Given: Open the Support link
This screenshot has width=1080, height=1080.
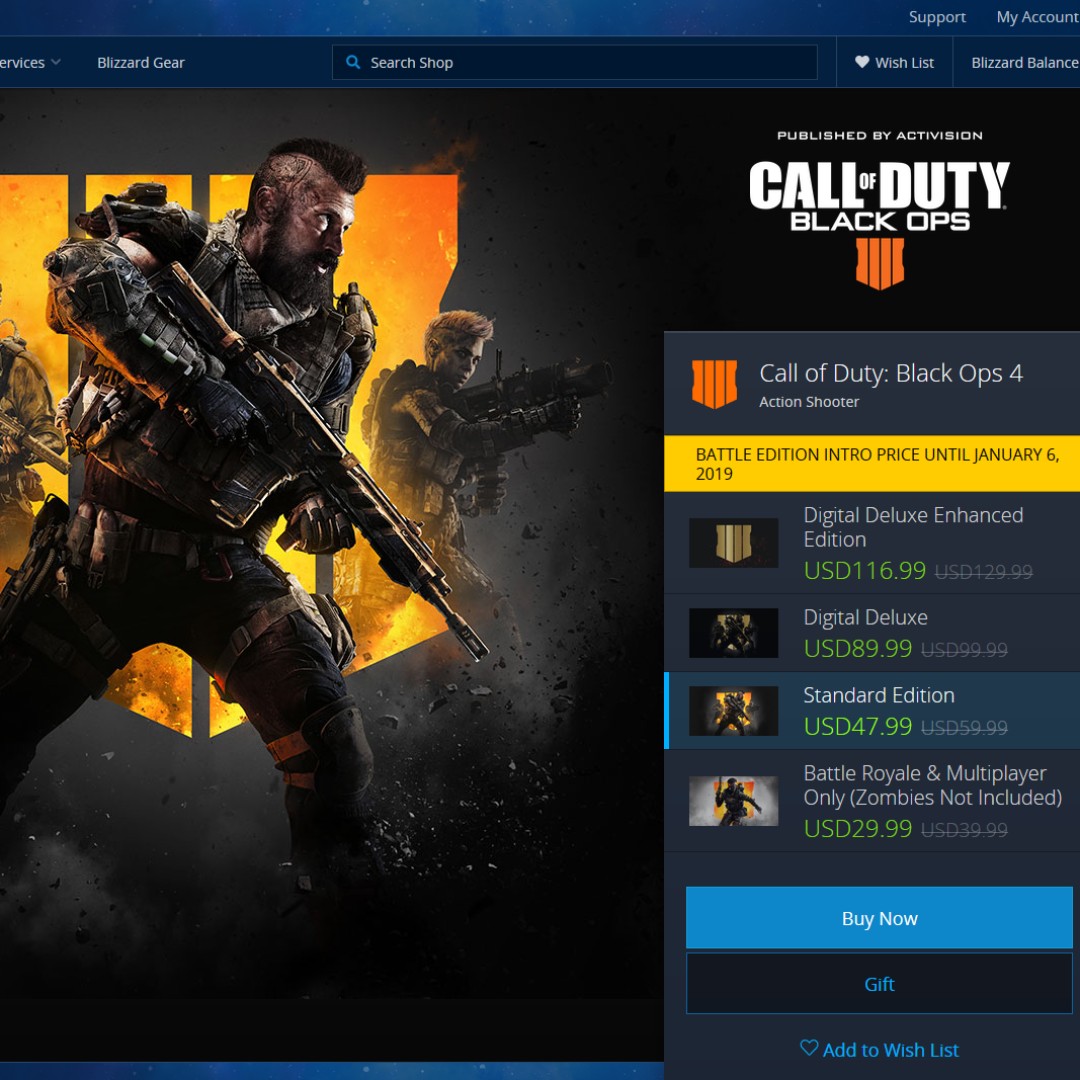Looking at the screenshot, I should (x=937, y=17).
